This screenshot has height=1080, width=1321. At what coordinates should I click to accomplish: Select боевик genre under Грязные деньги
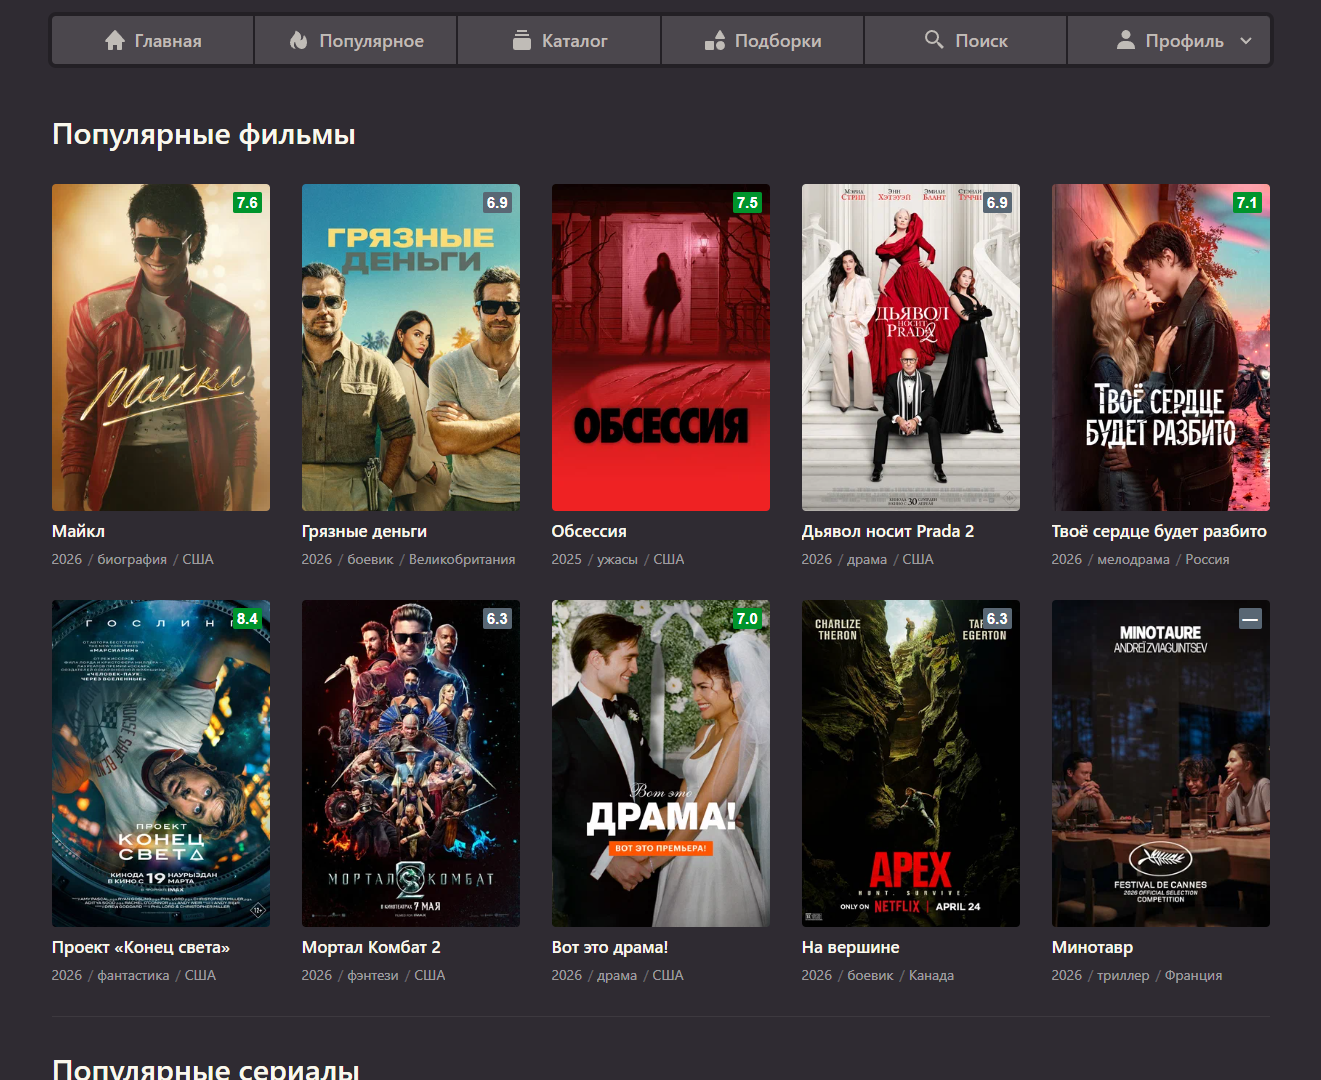(x=370, y=559)
